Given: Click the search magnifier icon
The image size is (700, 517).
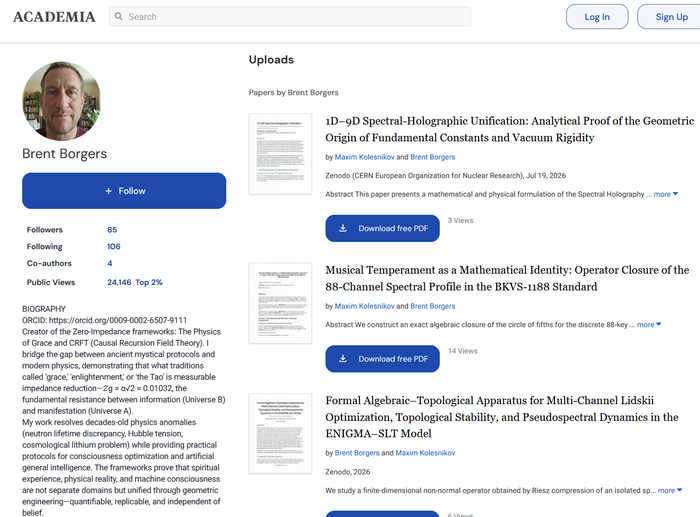Looking at the screenshot, I should pyautogui.click(x=118, y=17).
